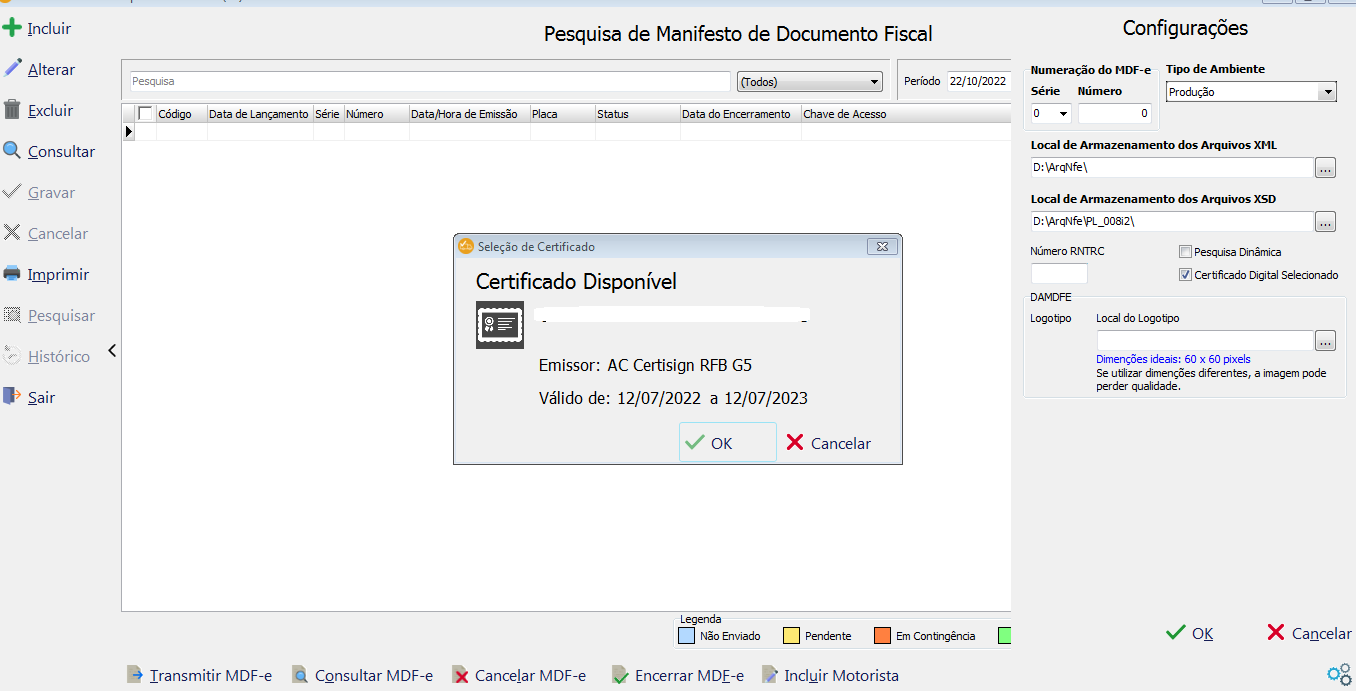Open Consultar with the magnifier icon
This screenshot has width=1356, height=691.
point(12,151)
